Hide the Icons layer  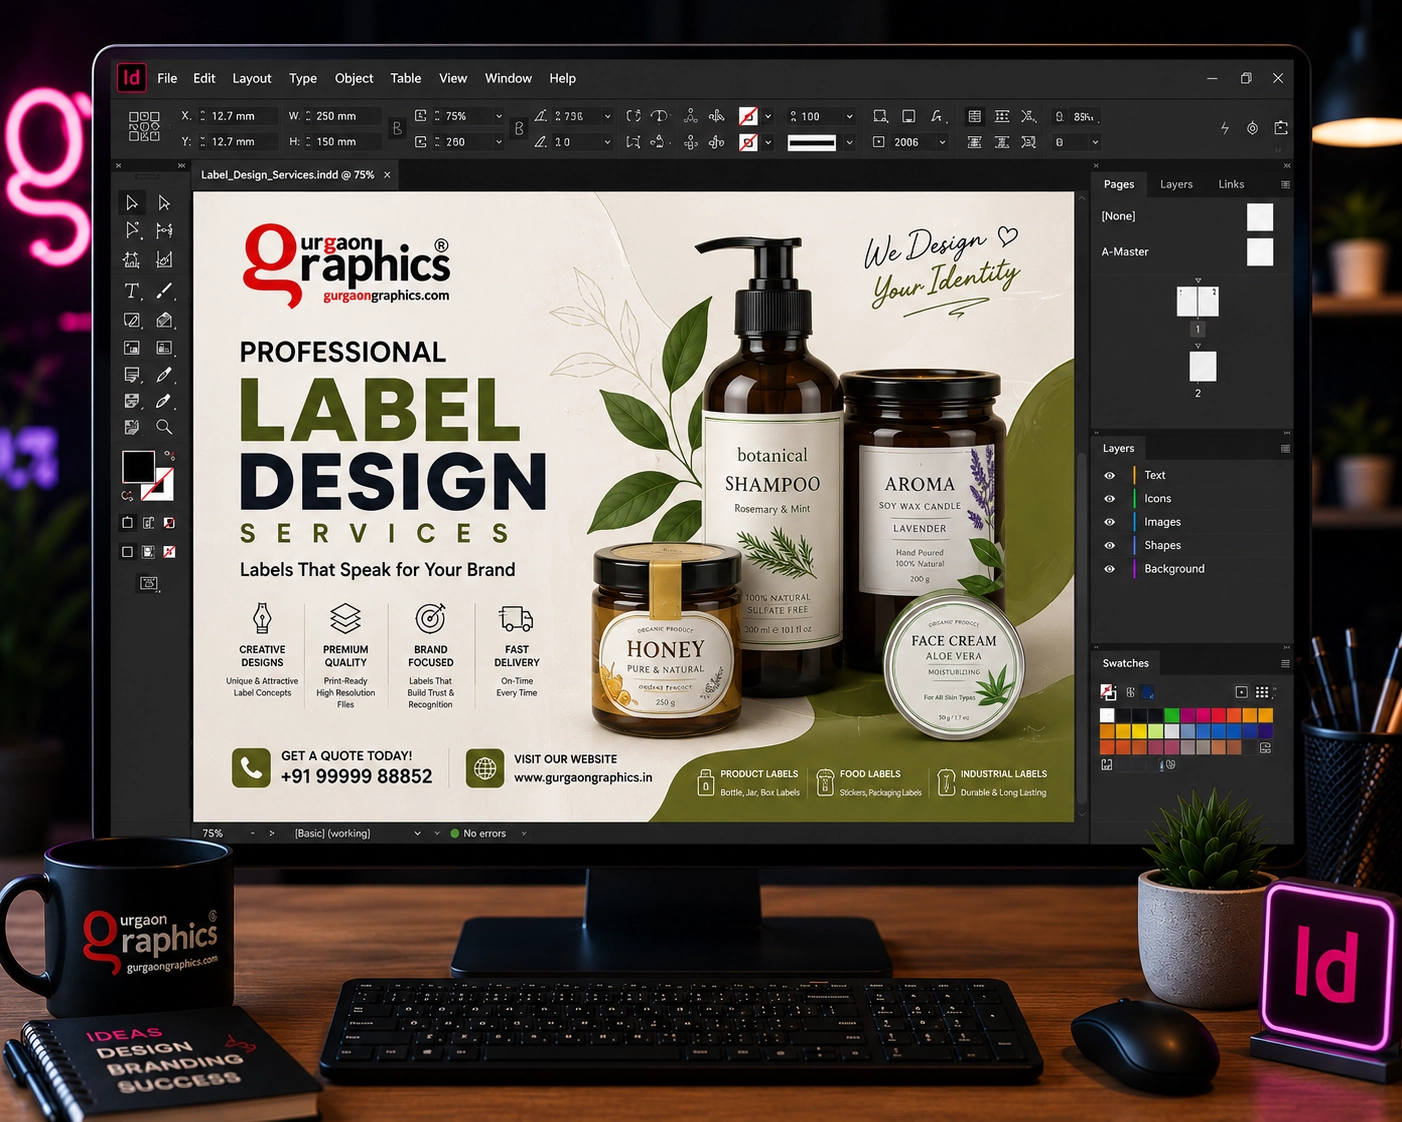(1109, 498)
